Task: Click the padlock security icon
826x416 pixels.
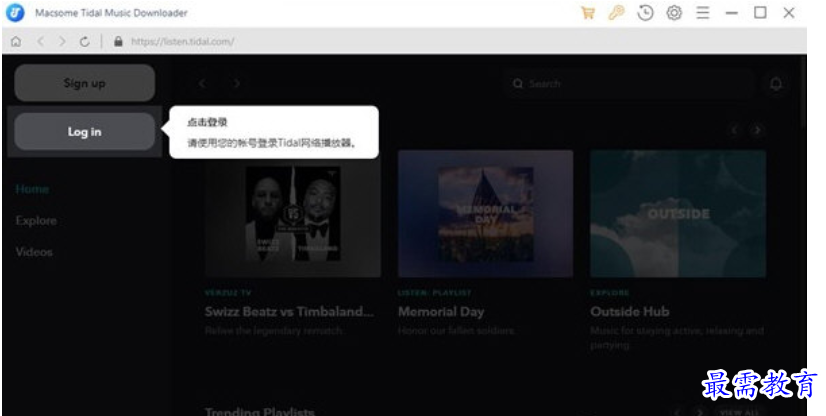Action: [118, 41]
